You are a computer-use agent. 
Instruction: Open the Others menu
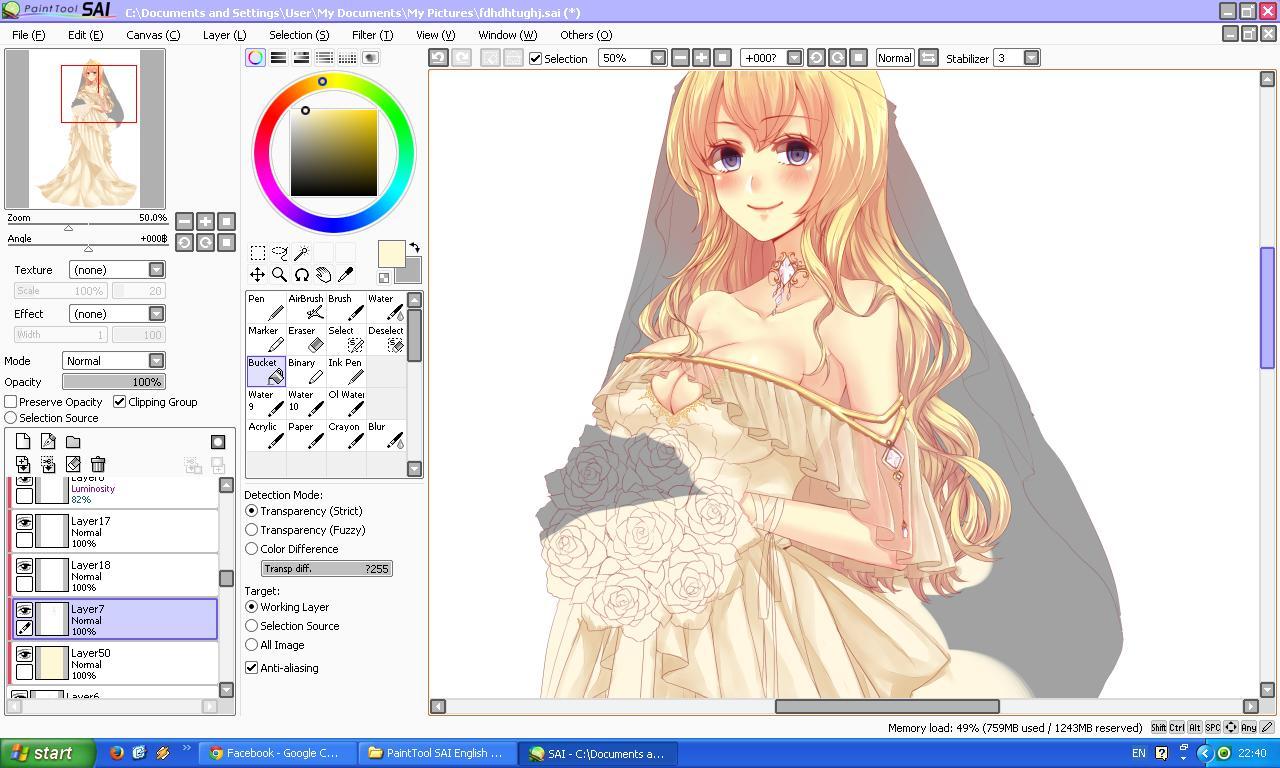[x=586, y=35]
